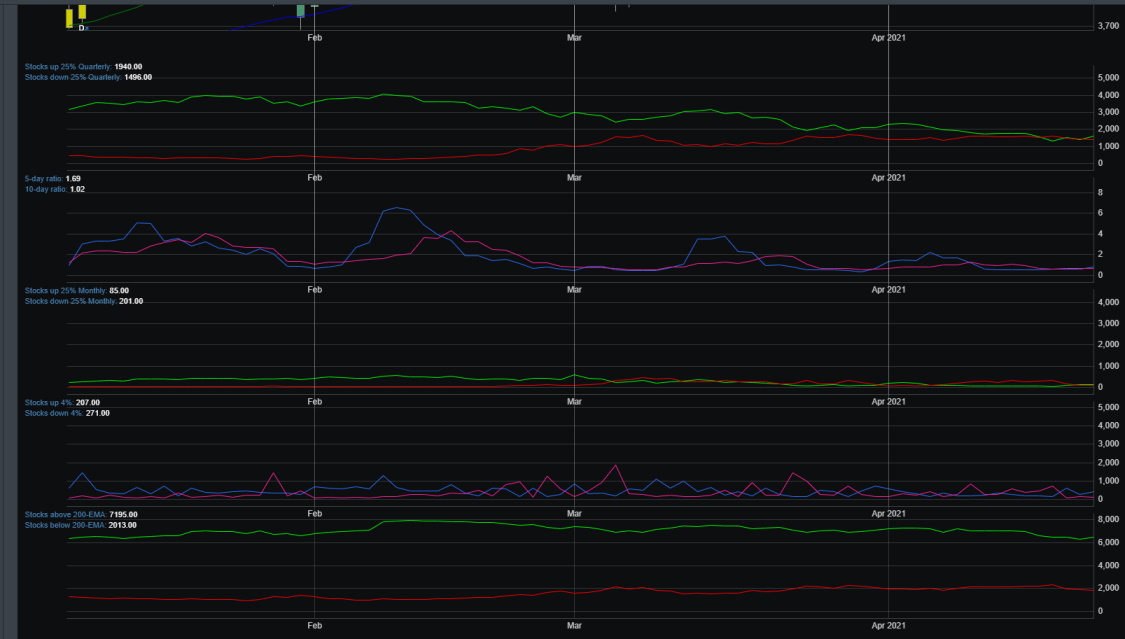Select the 'Stocks up 25% Monthly:' indicator label
Image resolution: width=1125 pixels, height=639 pixels.
[x=66, y=290]
